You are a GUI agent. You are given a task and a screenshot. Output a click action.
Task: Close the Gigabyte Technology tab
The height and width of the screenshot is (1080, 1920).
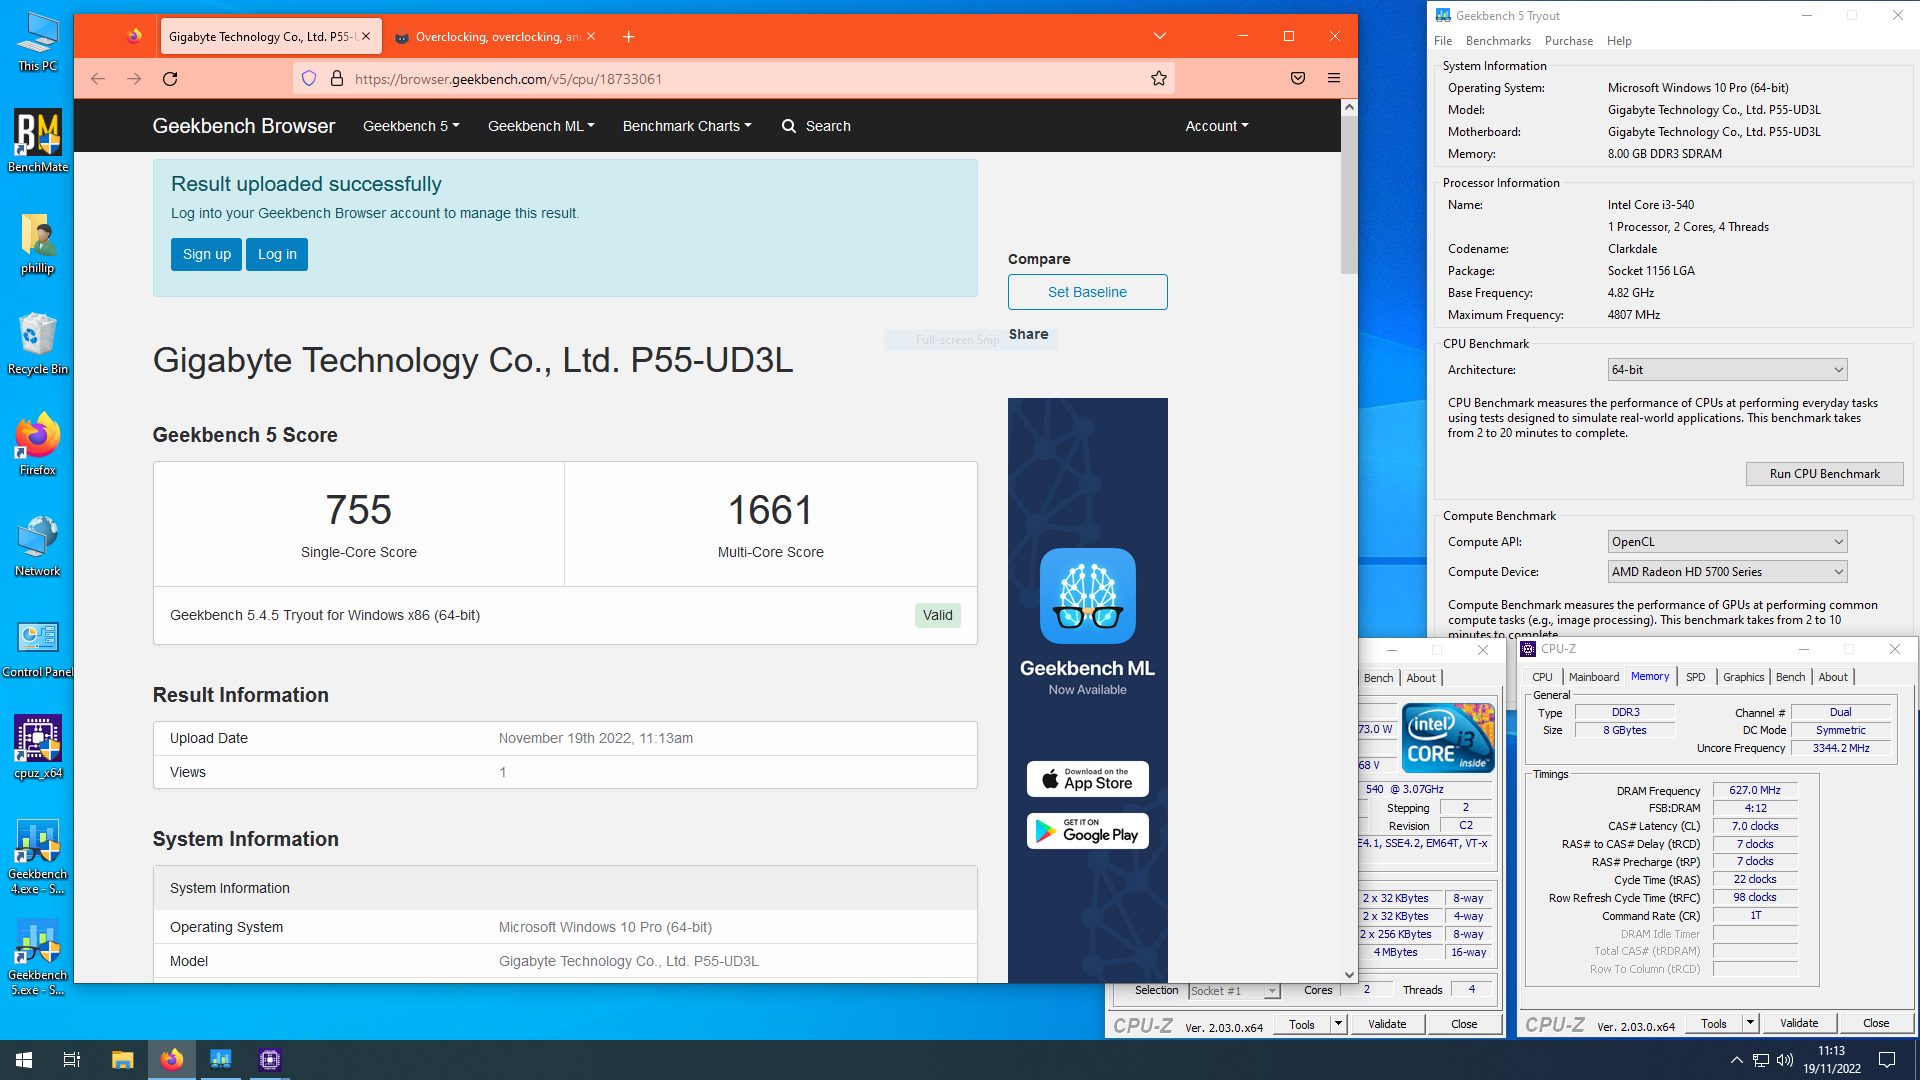366,36
